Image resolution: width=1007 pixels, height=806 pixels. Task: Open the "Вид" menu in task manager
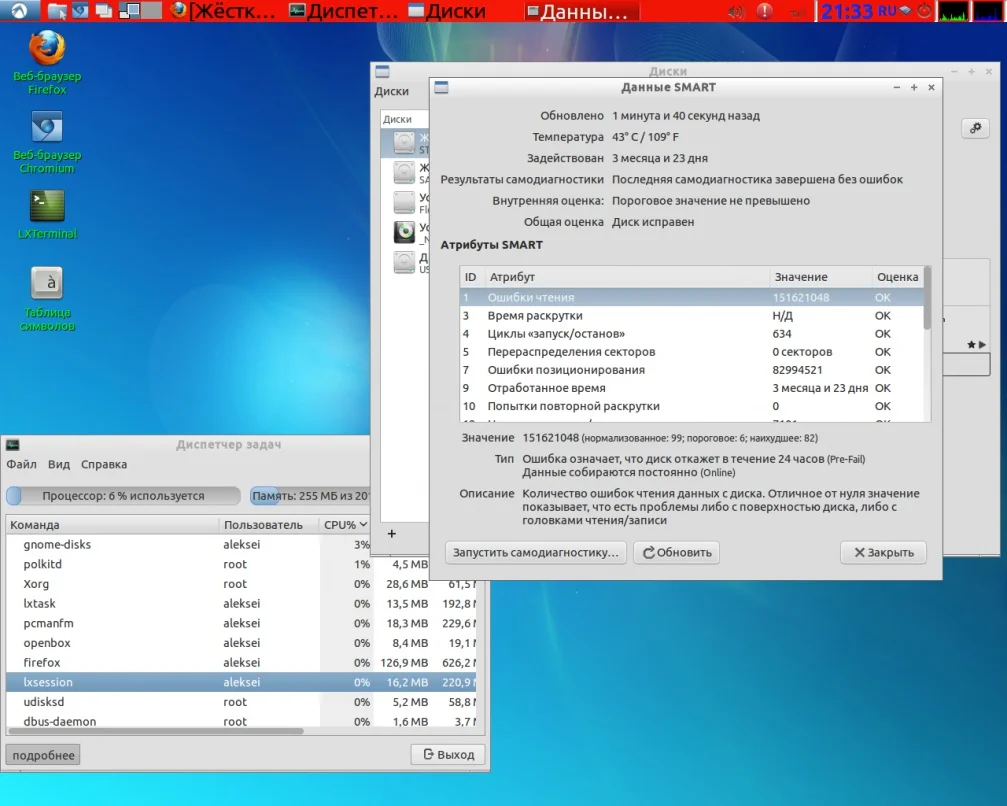(59, 465)
